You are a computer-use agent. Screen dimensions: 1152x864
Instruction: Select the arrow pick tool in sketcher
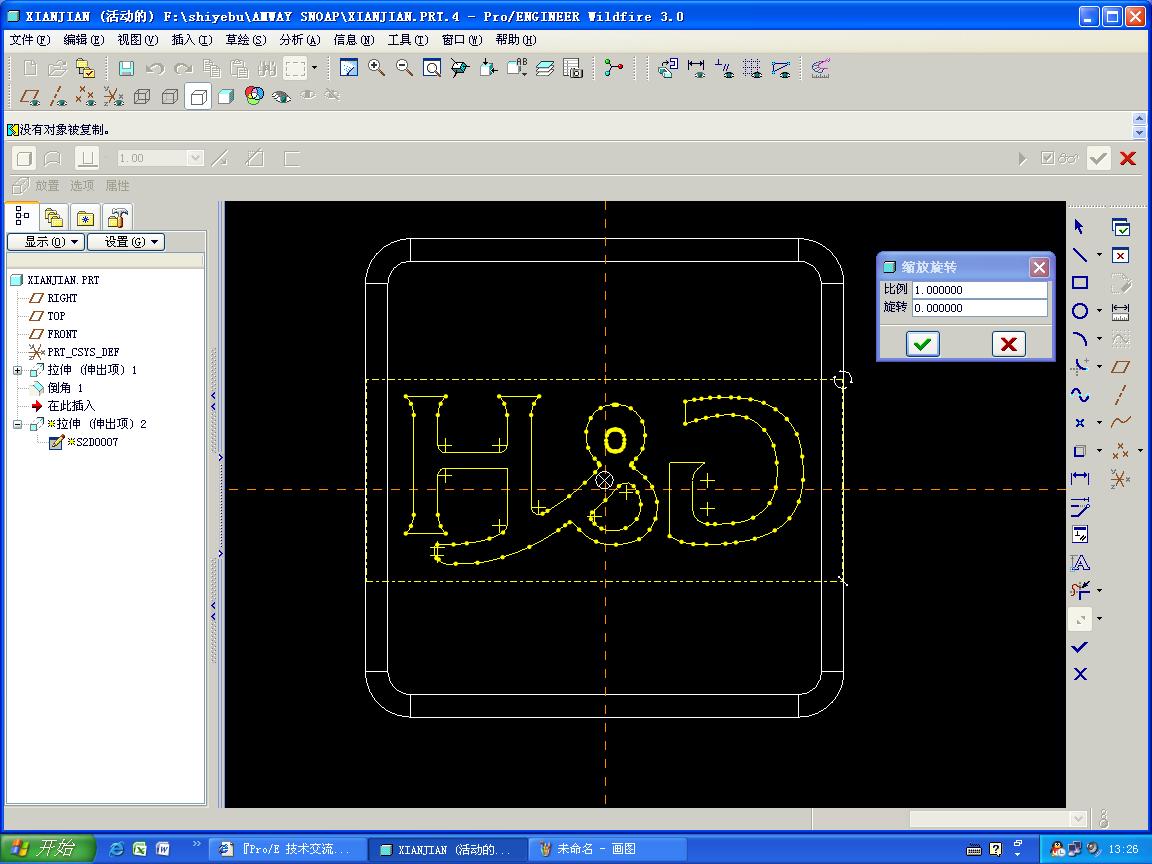[x=1079, y=227]
